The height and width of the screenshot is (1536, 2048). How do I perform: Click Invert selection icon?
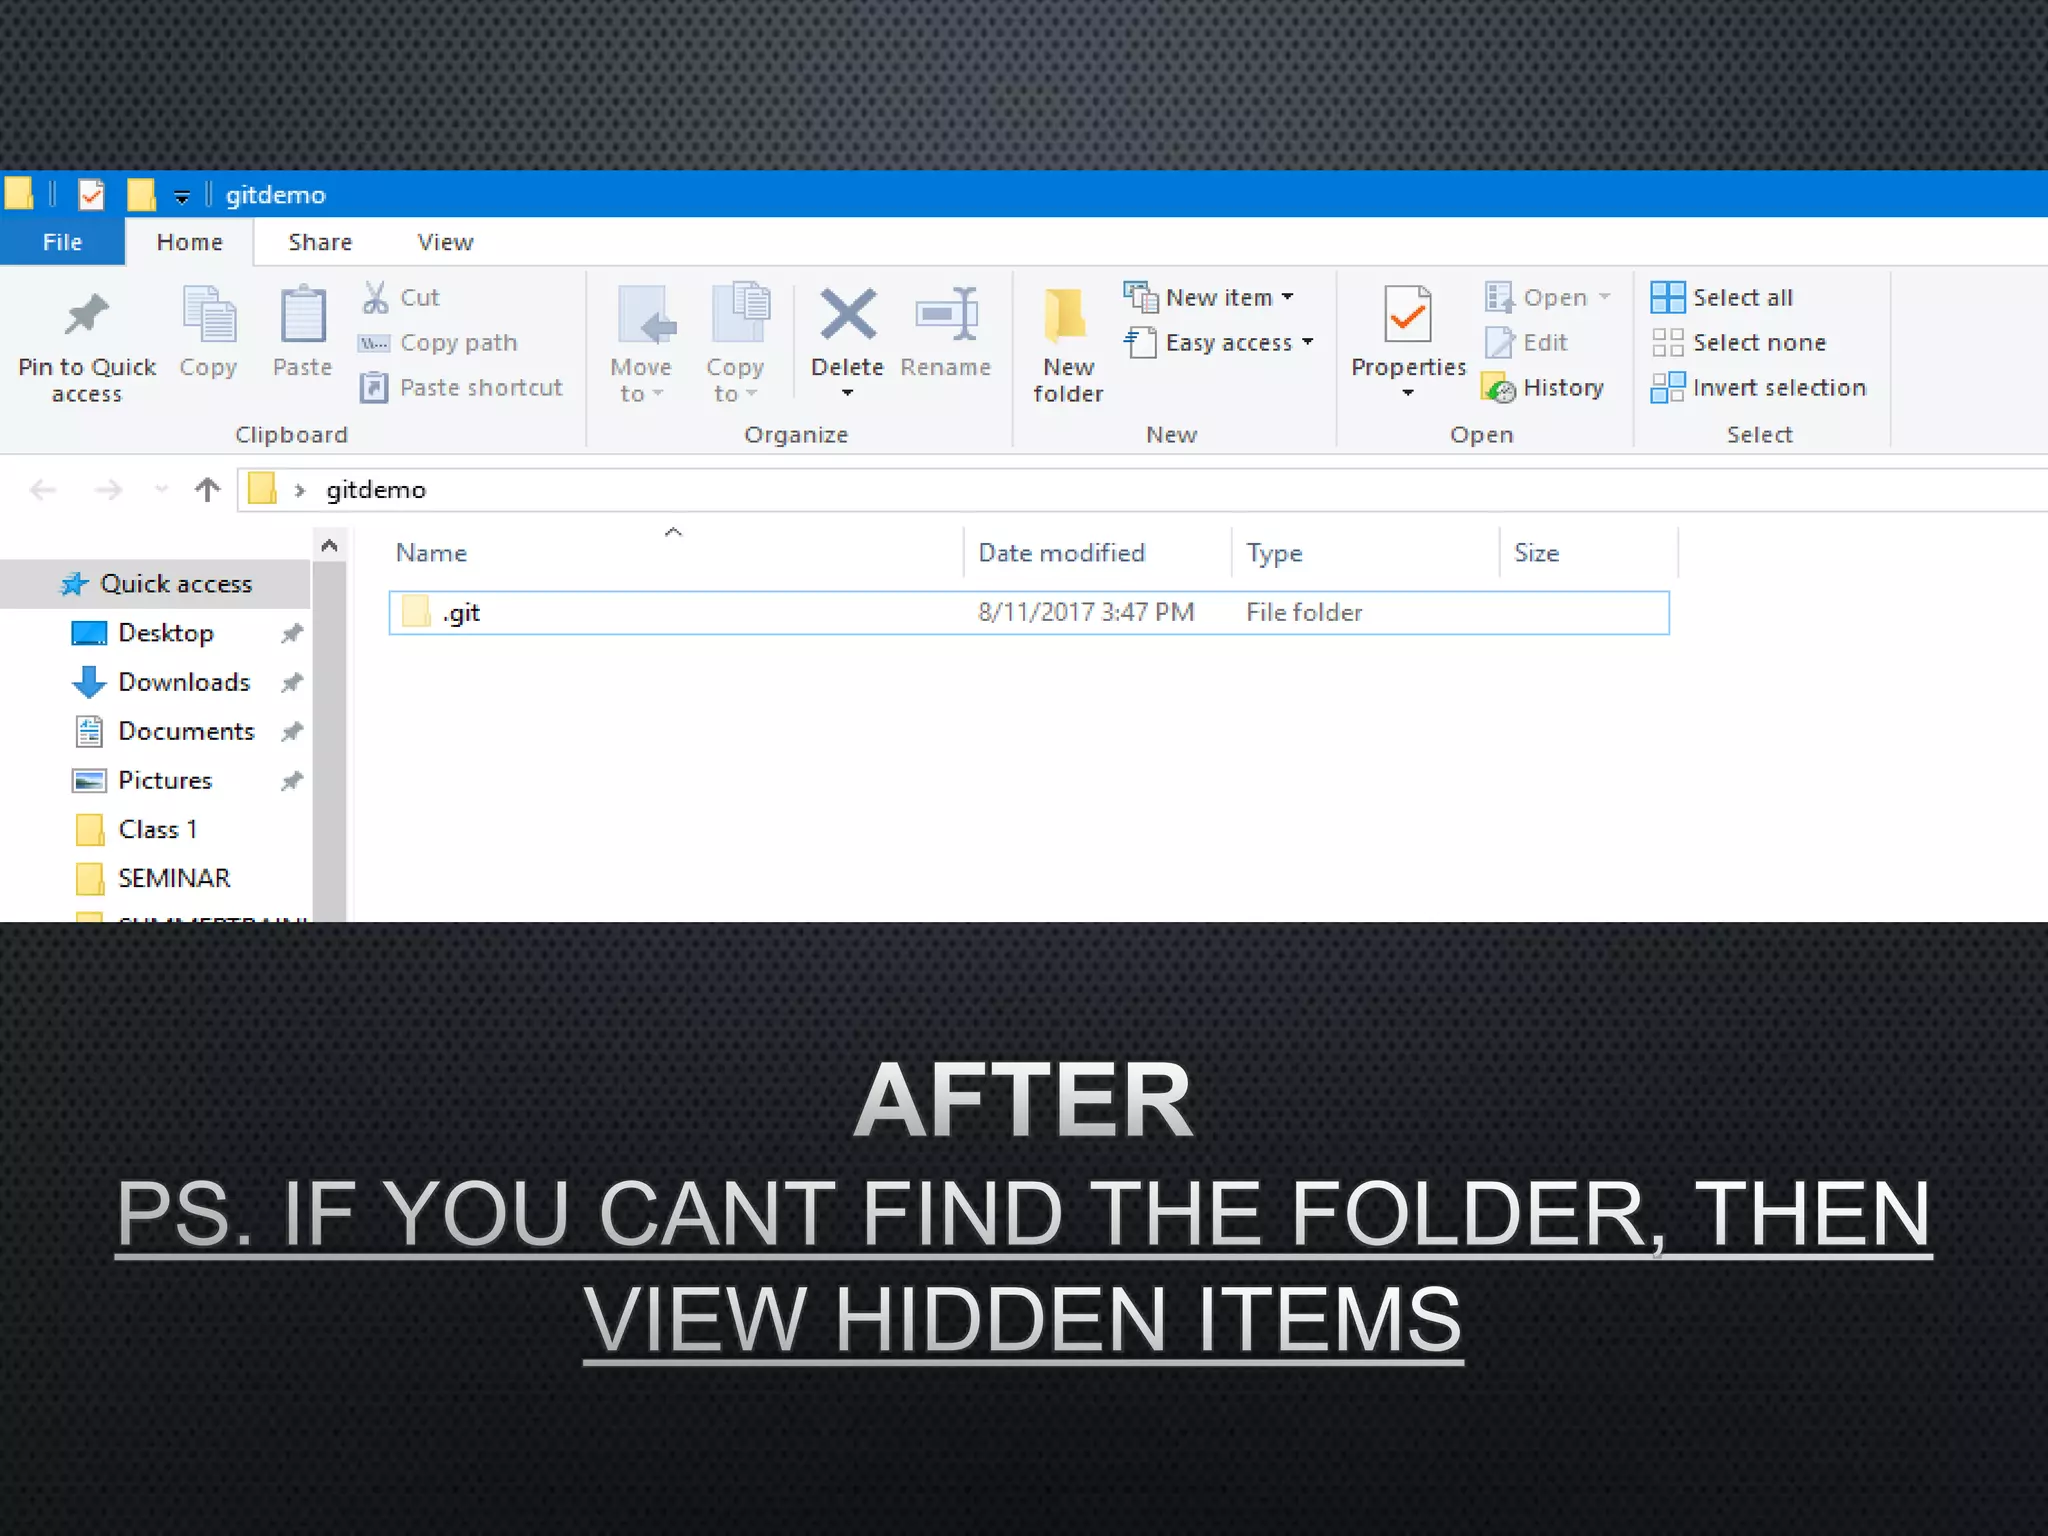[1667, 388]
